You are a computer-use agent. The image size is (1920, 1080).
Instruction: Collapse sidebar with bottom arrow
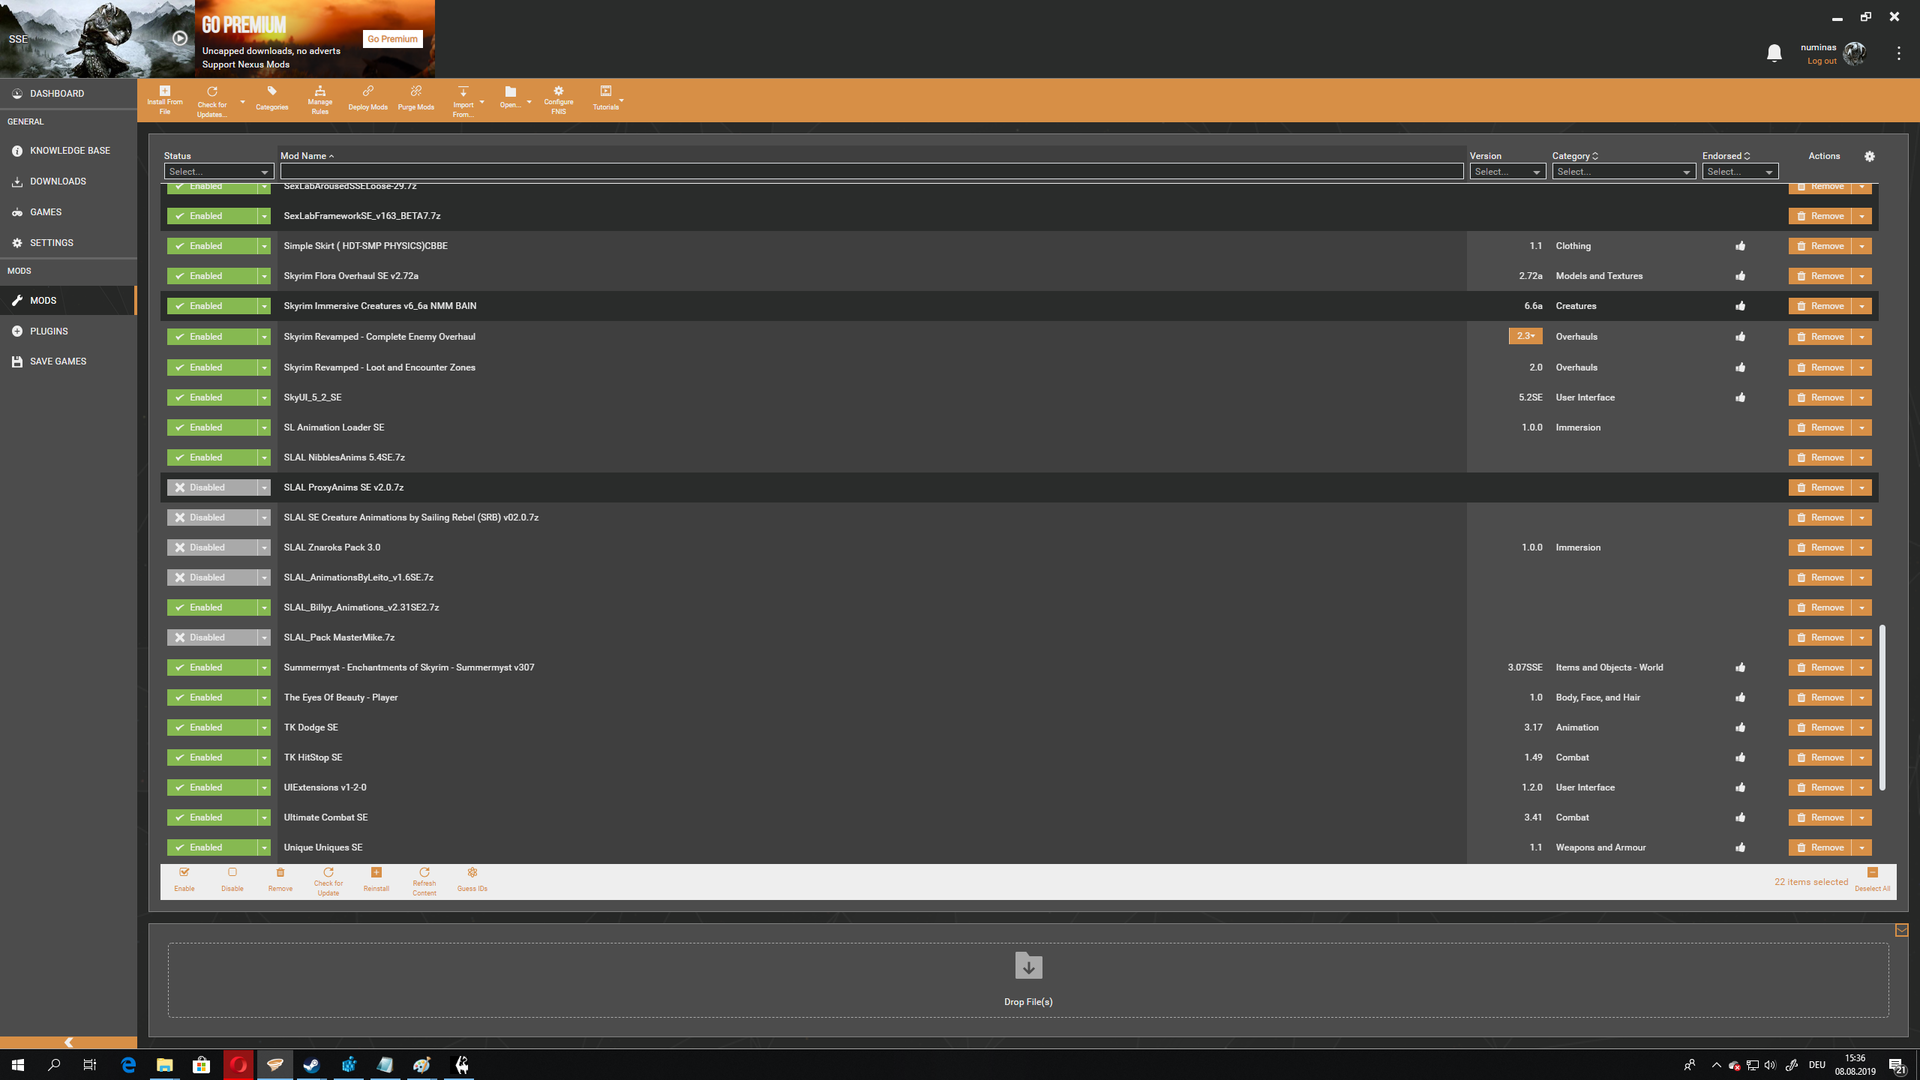[68, 1042]
